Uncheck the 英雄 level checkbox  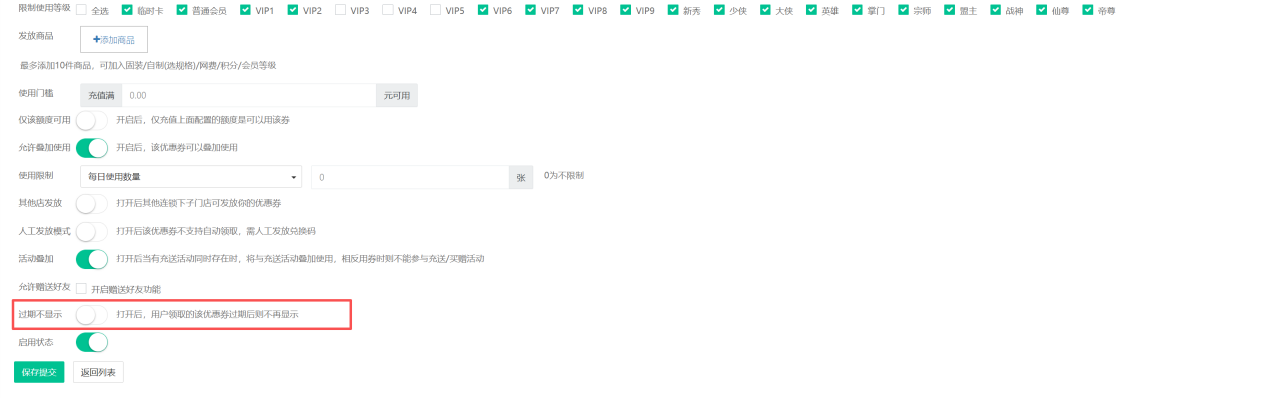coord(811,10)
